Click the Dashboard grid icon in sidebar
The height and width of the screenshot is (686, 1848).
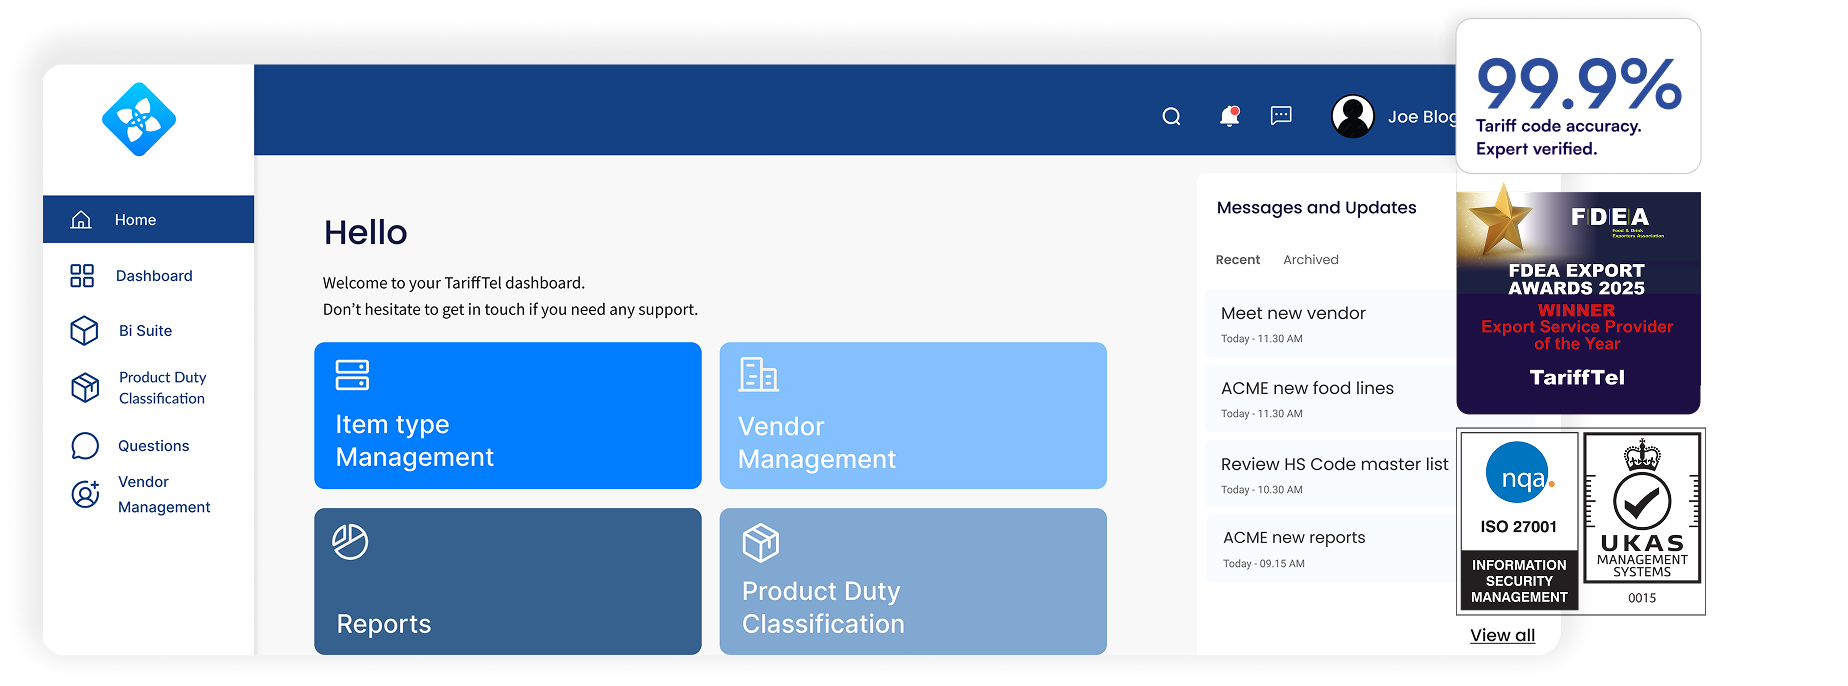pyautogui.click(x=82, y=276)
